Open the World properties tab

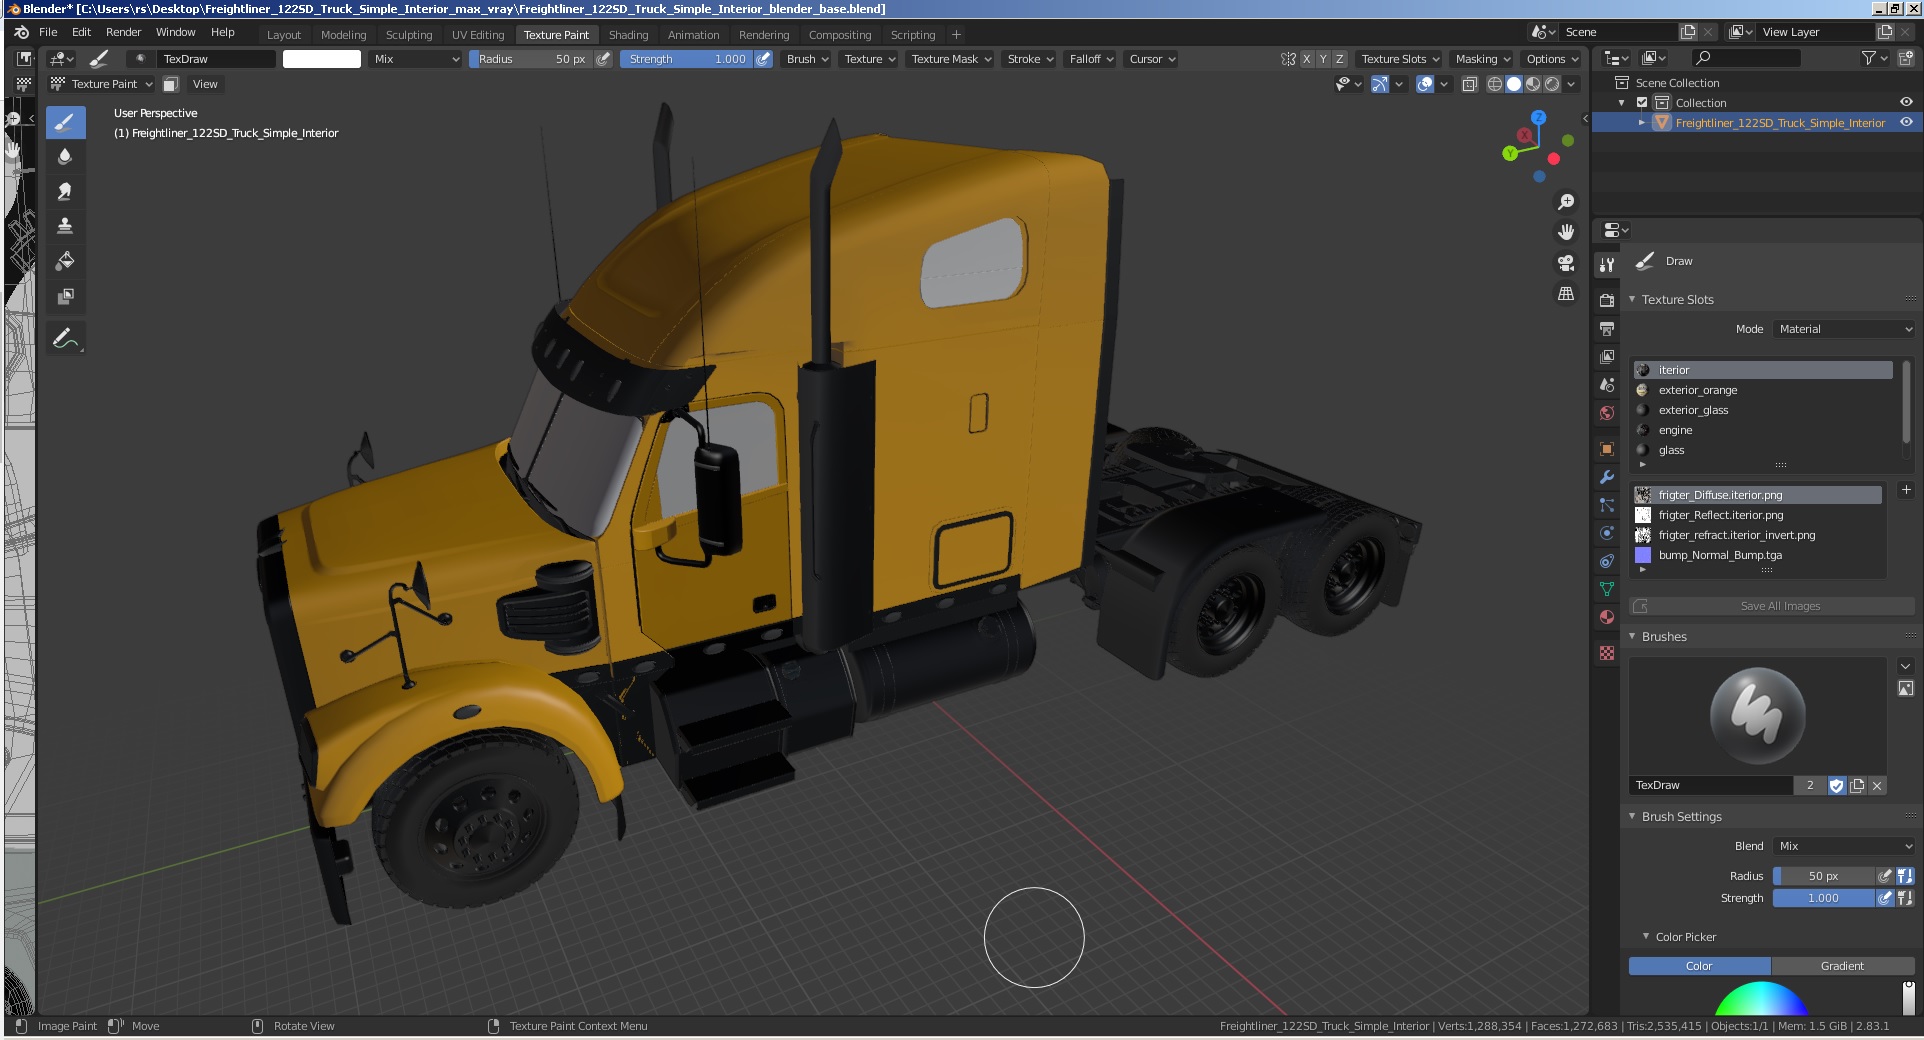tap(1607, 413)
